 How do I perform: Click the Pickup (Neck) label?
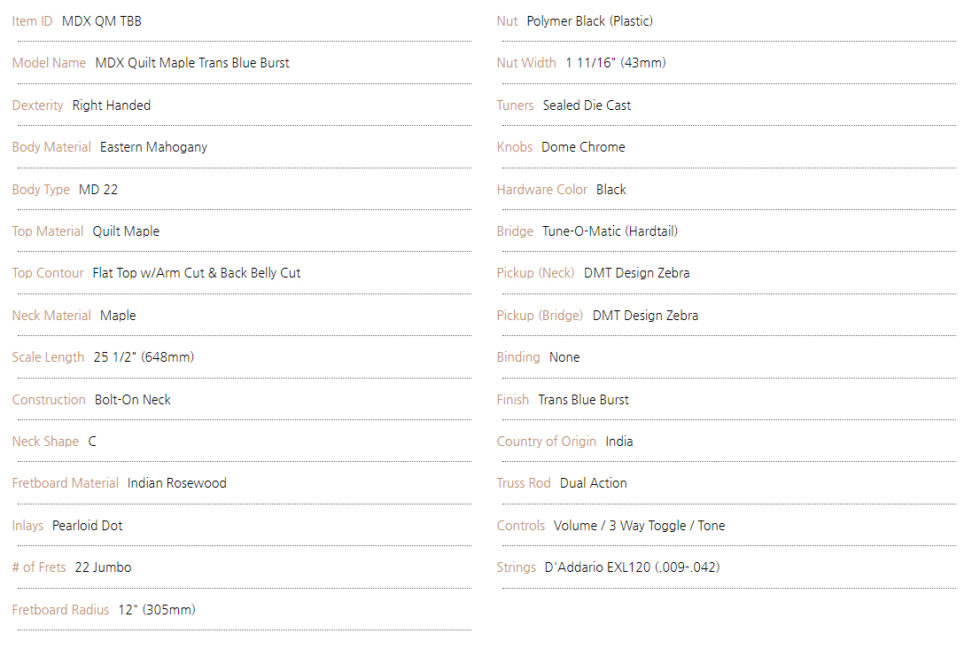(536, 273)
